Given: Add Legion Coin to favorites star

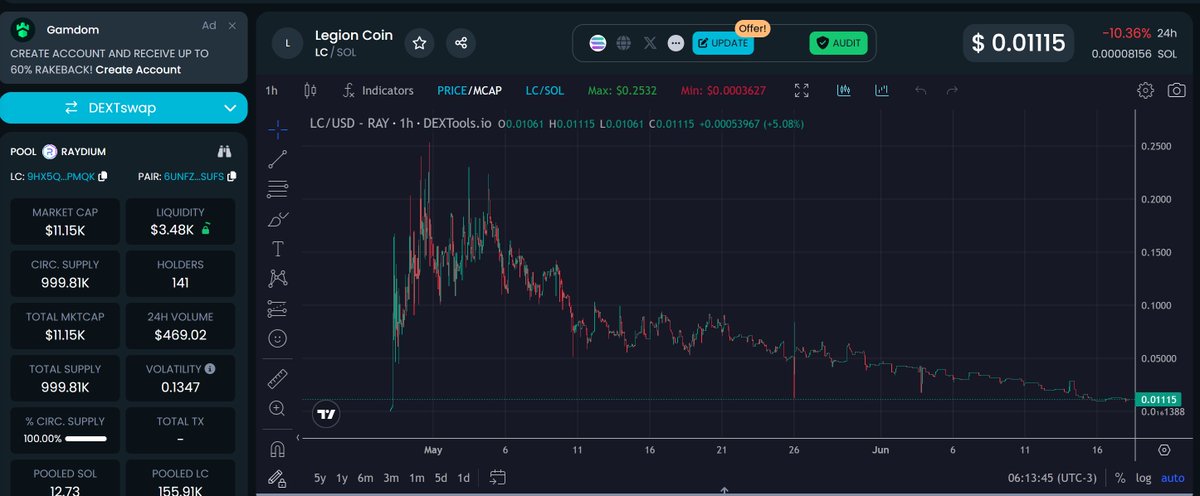Looking at the screenshot, I should (x=420, y=43).
